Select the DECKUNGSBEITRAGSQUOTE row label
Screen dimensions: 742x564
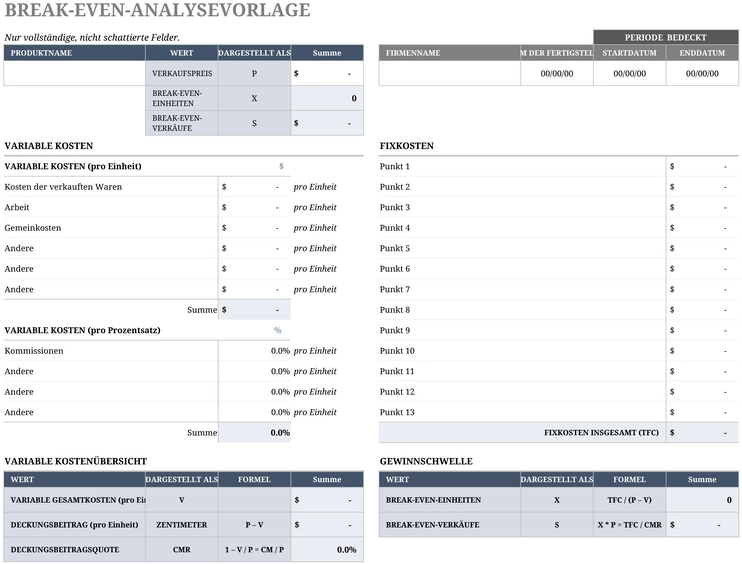[65, 549]
